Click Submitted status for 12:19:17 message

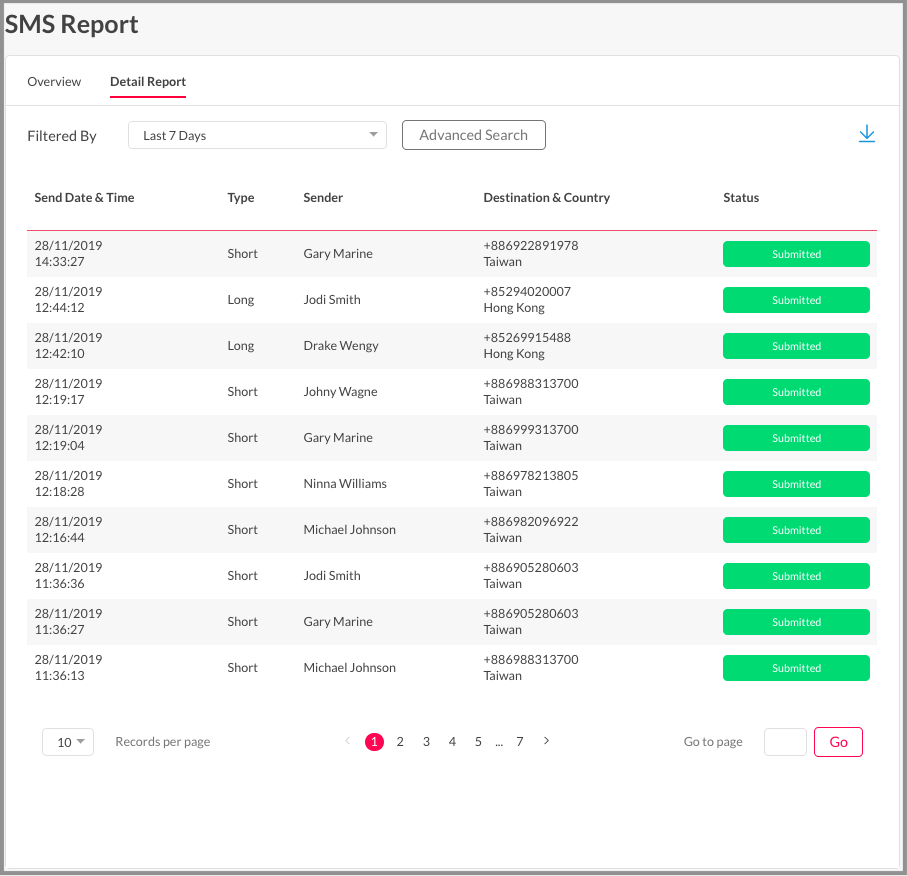[796, 392]
